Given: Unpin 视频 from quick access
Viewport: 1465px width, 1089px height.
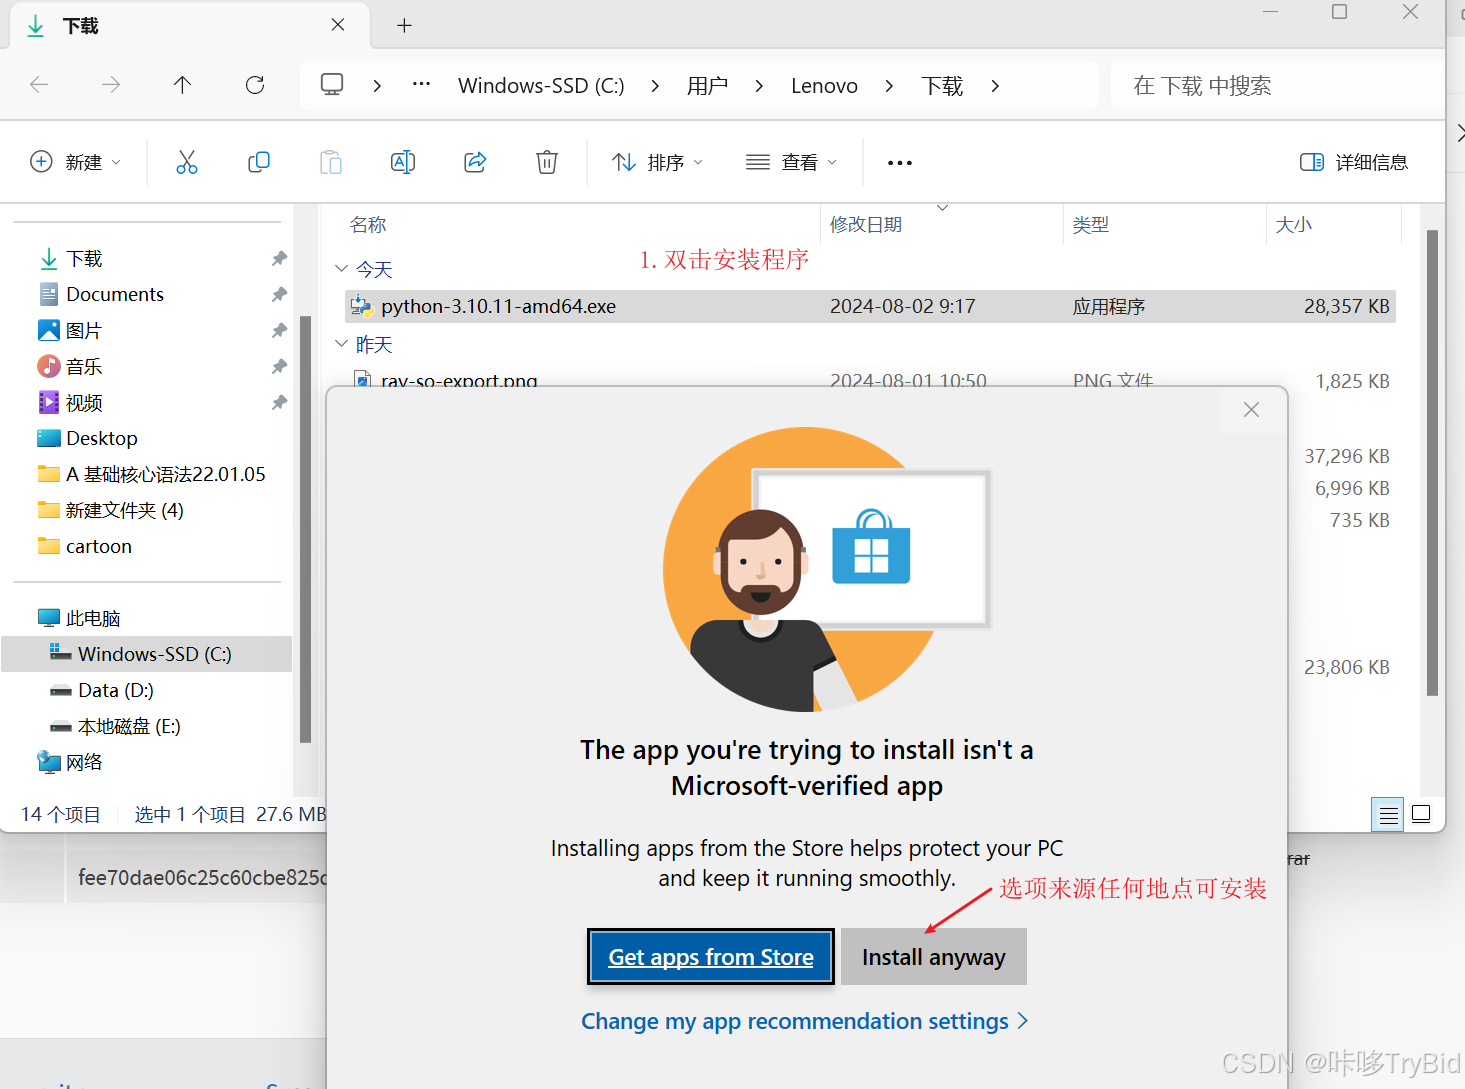Looking at the screenshot, I should pos(279,403).
